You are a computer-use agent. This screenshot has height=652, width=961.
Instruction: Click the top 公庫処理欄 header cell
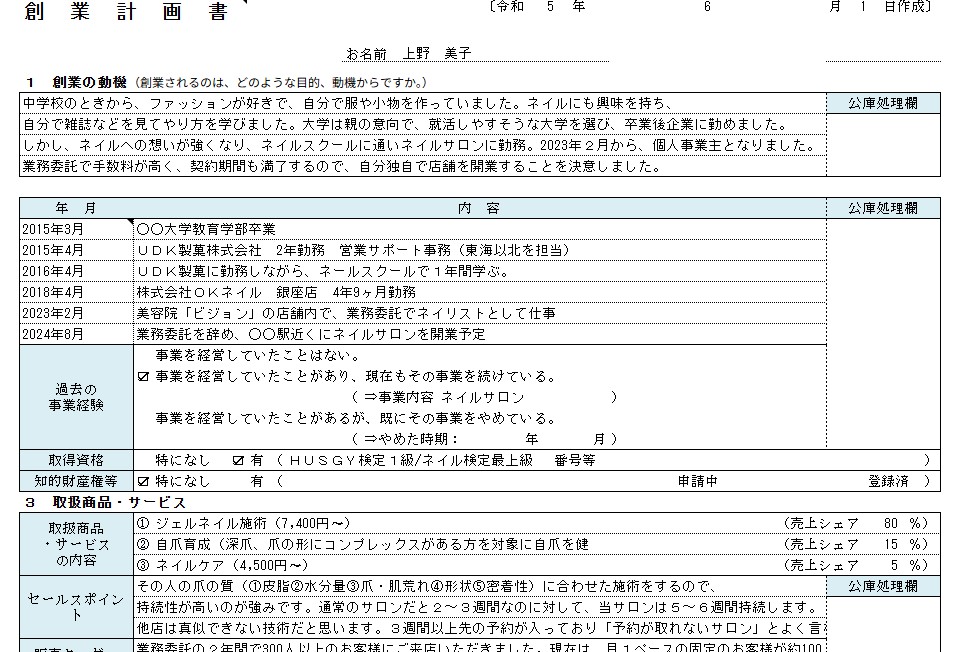point(884,101)
